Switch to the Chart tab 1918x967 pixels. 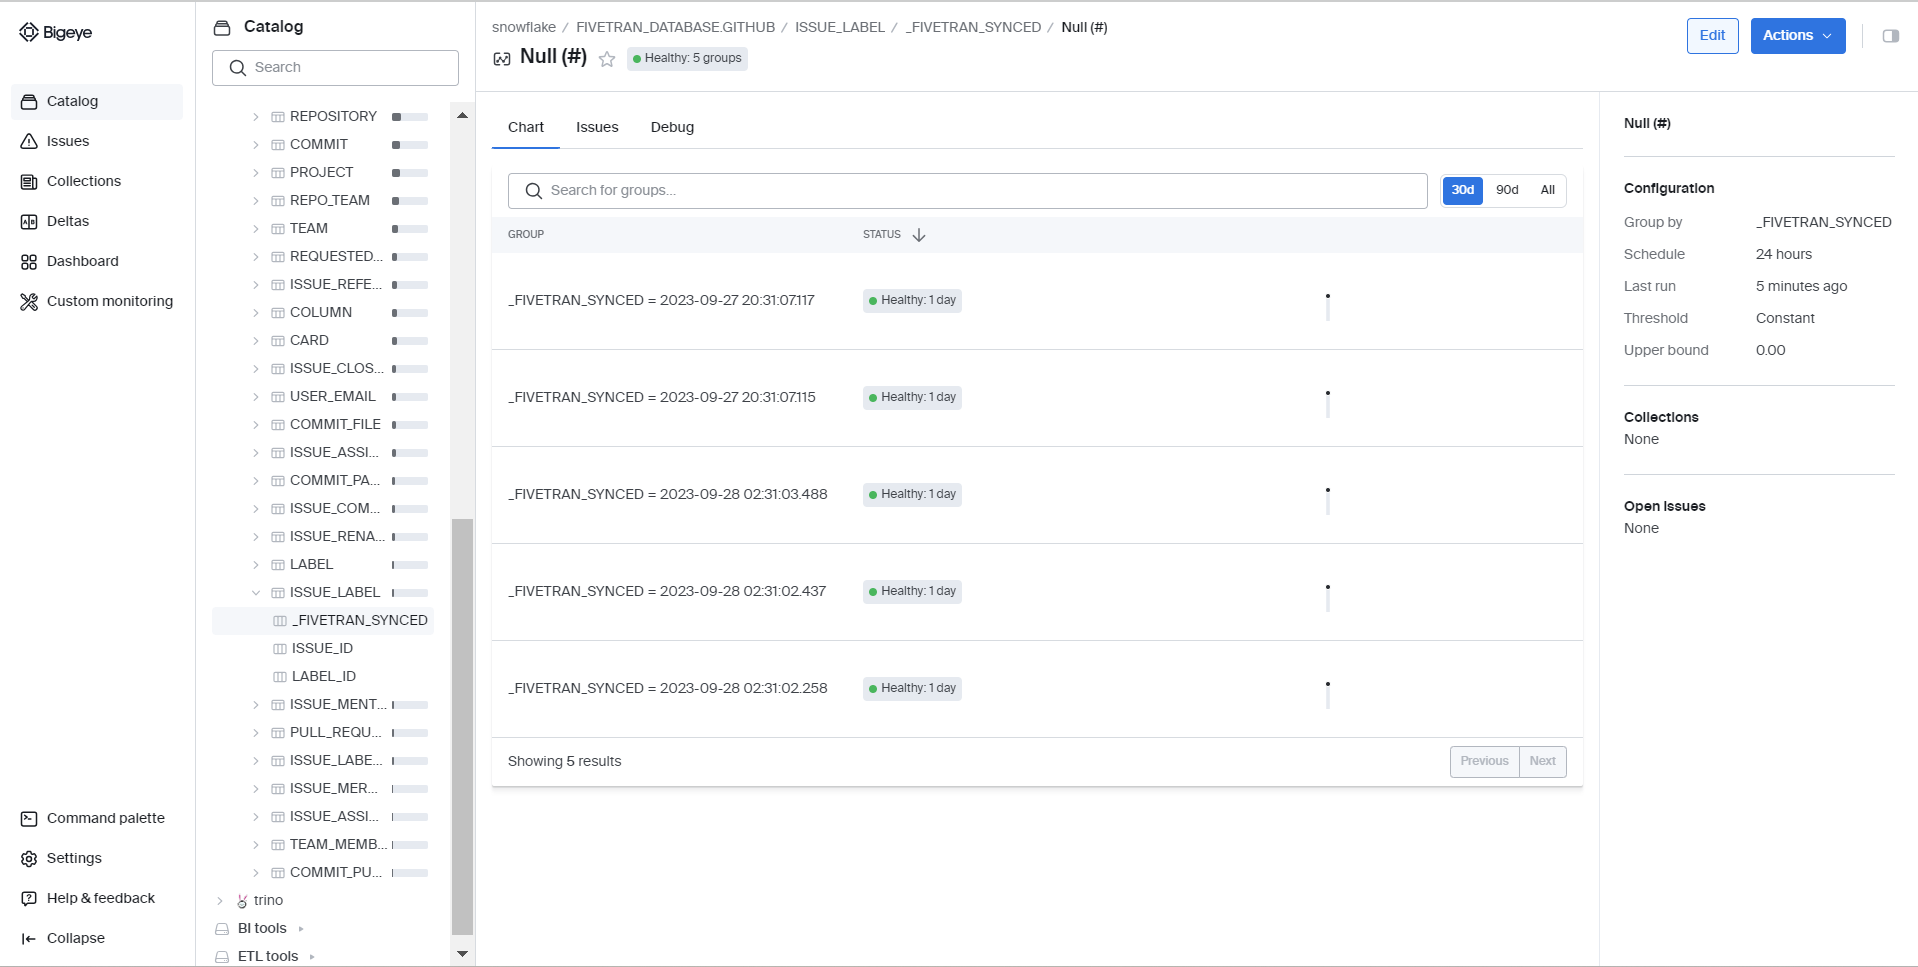tap(526, 127)
